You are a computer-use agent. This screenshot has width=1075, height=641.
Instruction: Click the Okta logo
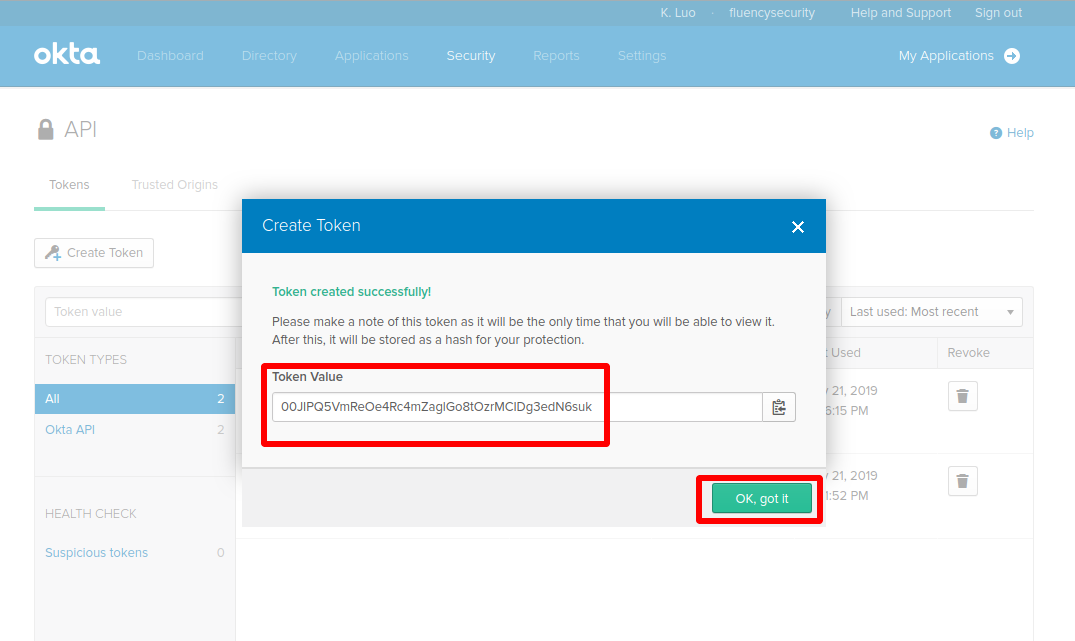coord(67,55)
